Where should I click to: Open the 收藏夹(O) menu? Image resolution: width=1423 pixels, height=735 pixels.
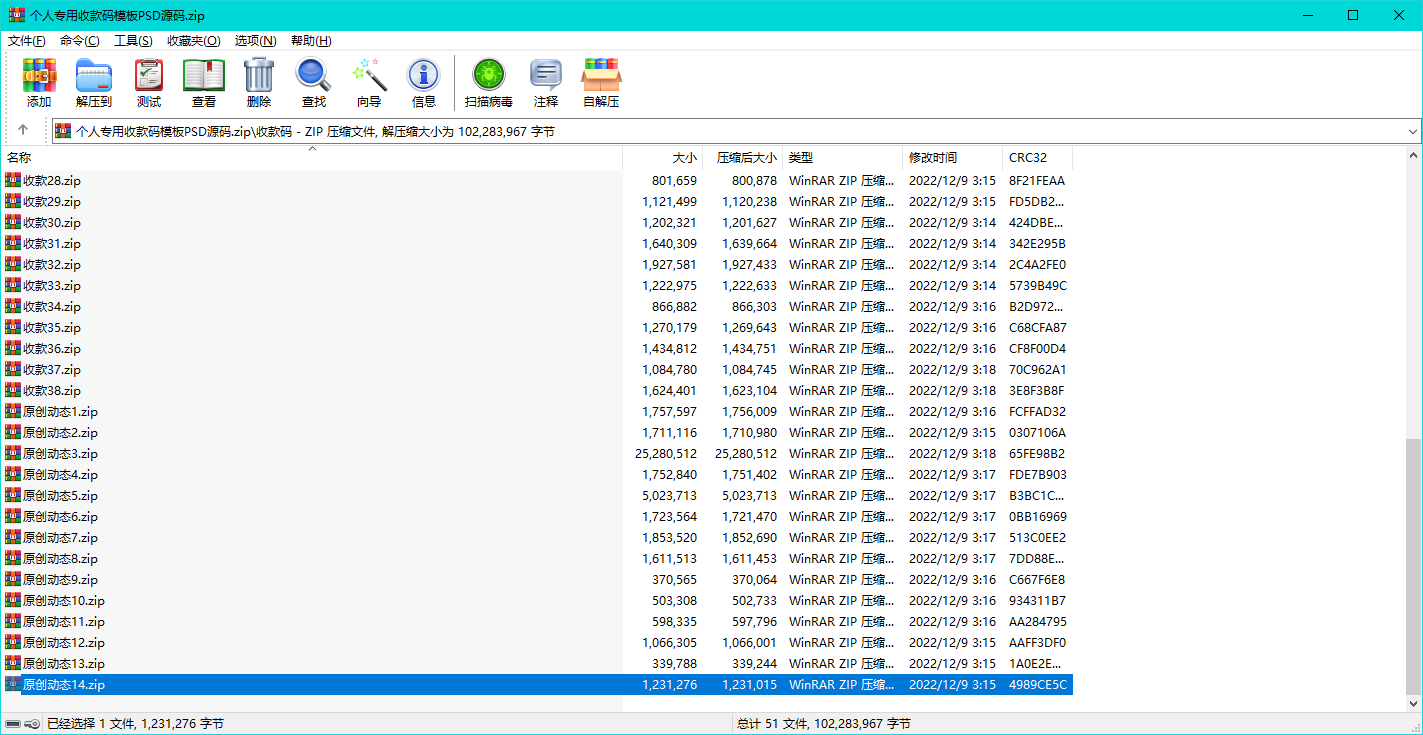tap(194, 41)
